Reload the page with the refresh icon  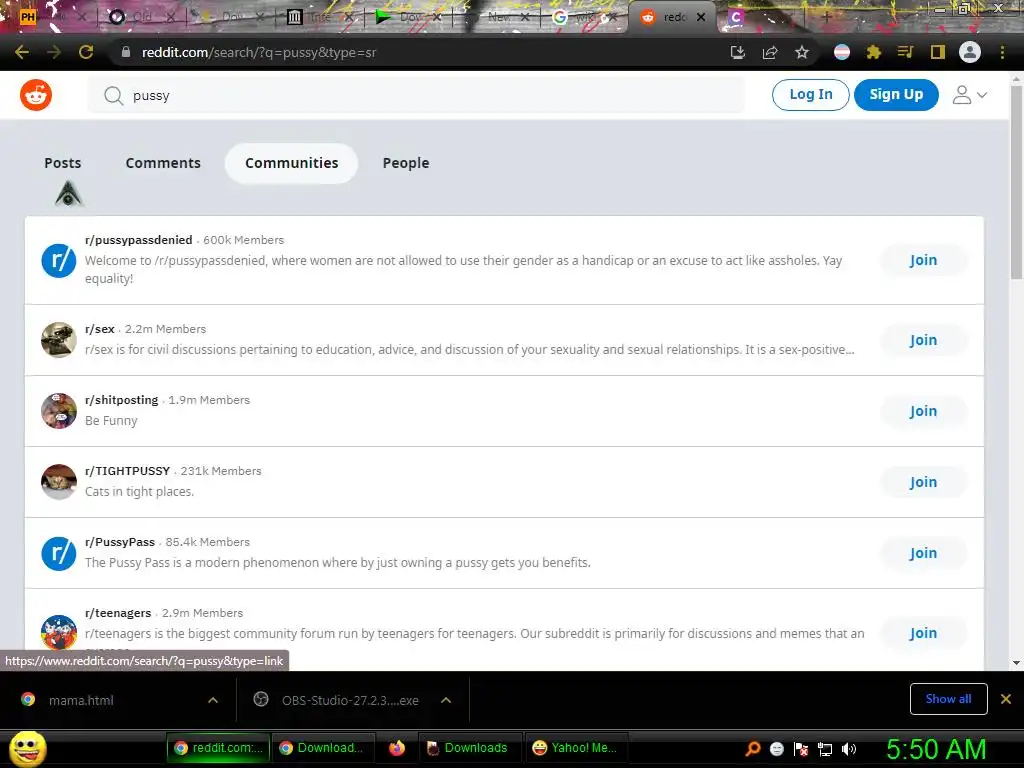tap(86, 52)
